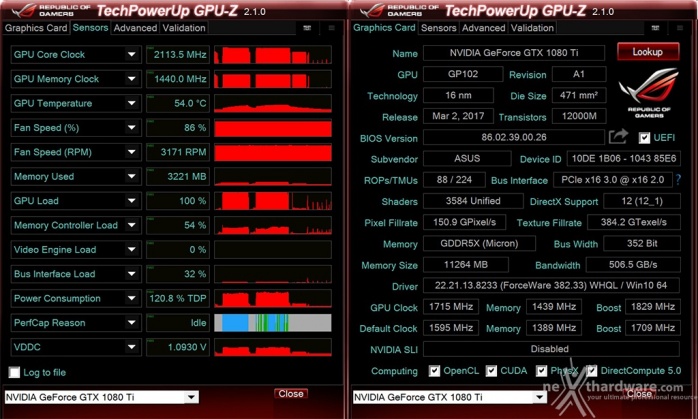Click the PerfCap Reason colored bar graph
Viewport: 698px width, 419px height.
pos(273,322)
